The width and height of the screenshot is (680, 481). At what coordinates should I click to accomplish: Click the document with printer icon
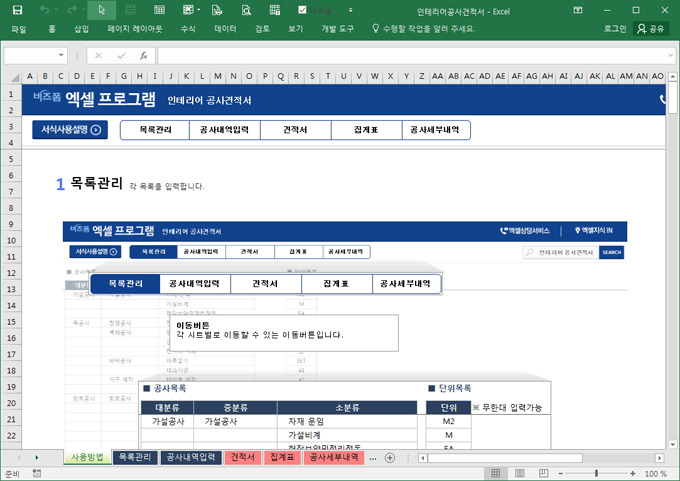[x=217, y=10]
